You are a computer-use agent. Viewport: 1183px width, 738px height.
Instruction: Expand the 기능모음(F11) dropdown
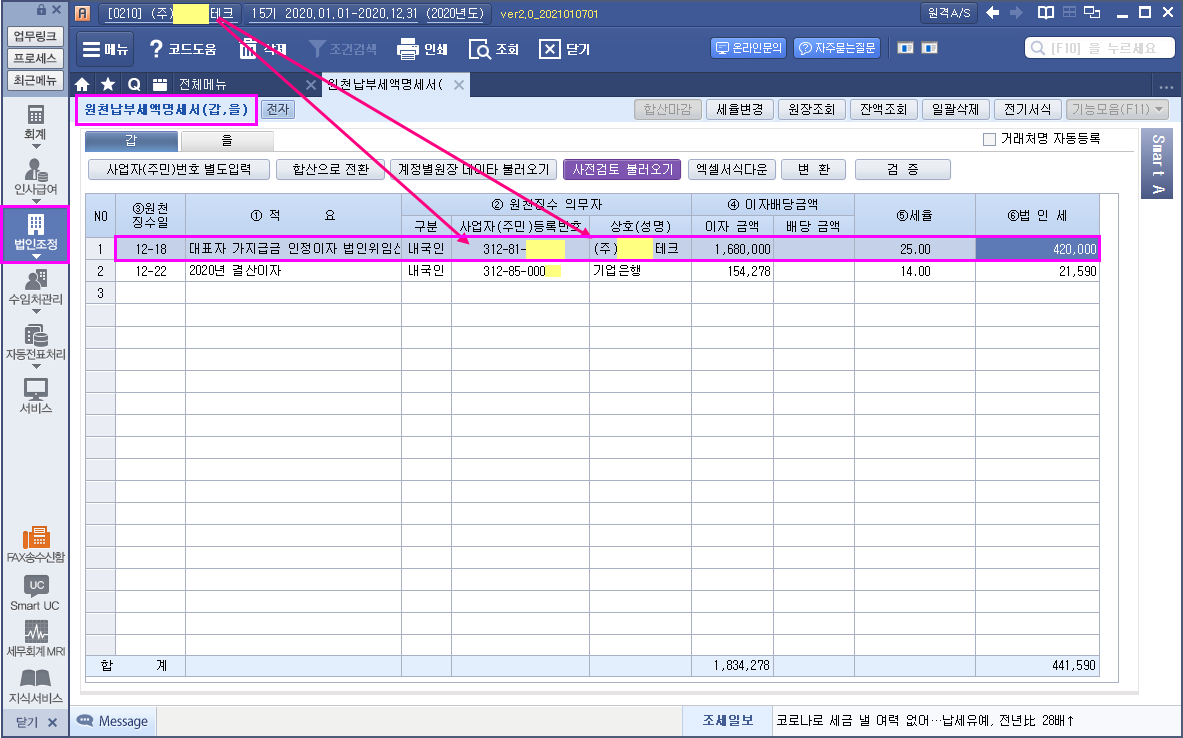click(1117, 110)
